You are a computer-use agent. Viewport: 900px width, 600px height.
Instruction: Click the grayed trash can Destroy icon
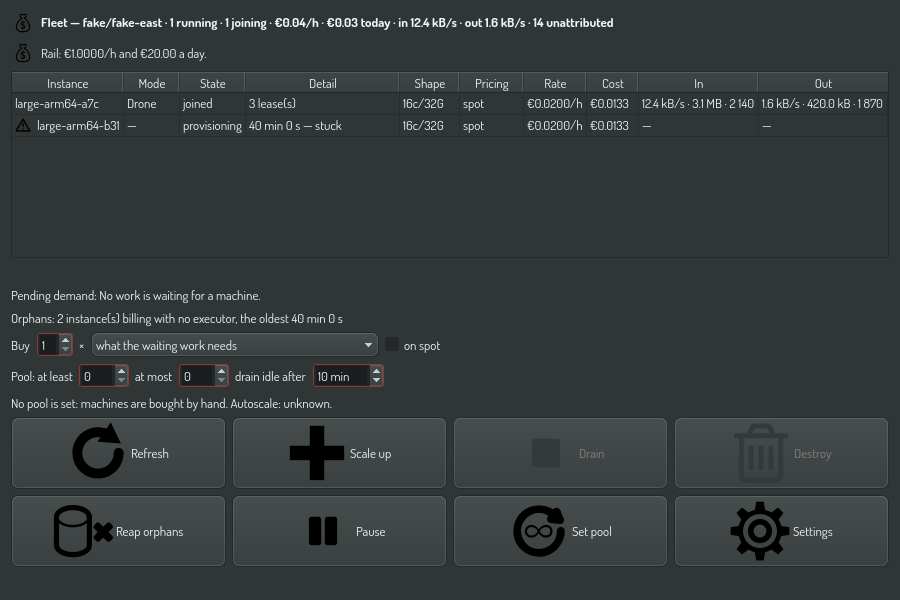coord(761,452)
